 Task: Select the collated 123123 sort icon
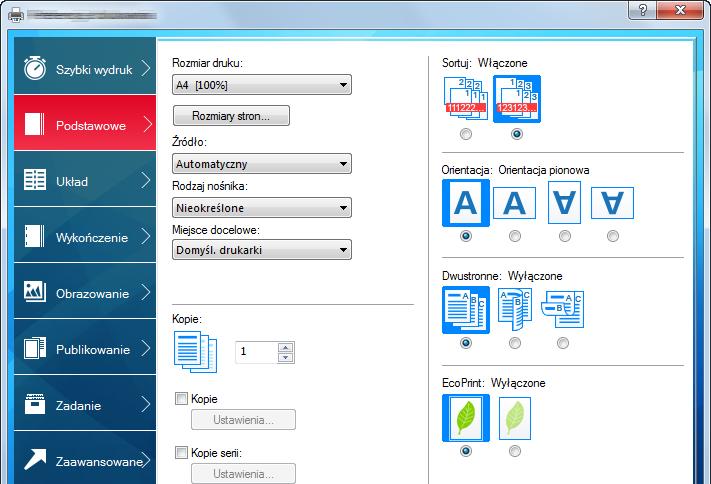click(516, 99)
